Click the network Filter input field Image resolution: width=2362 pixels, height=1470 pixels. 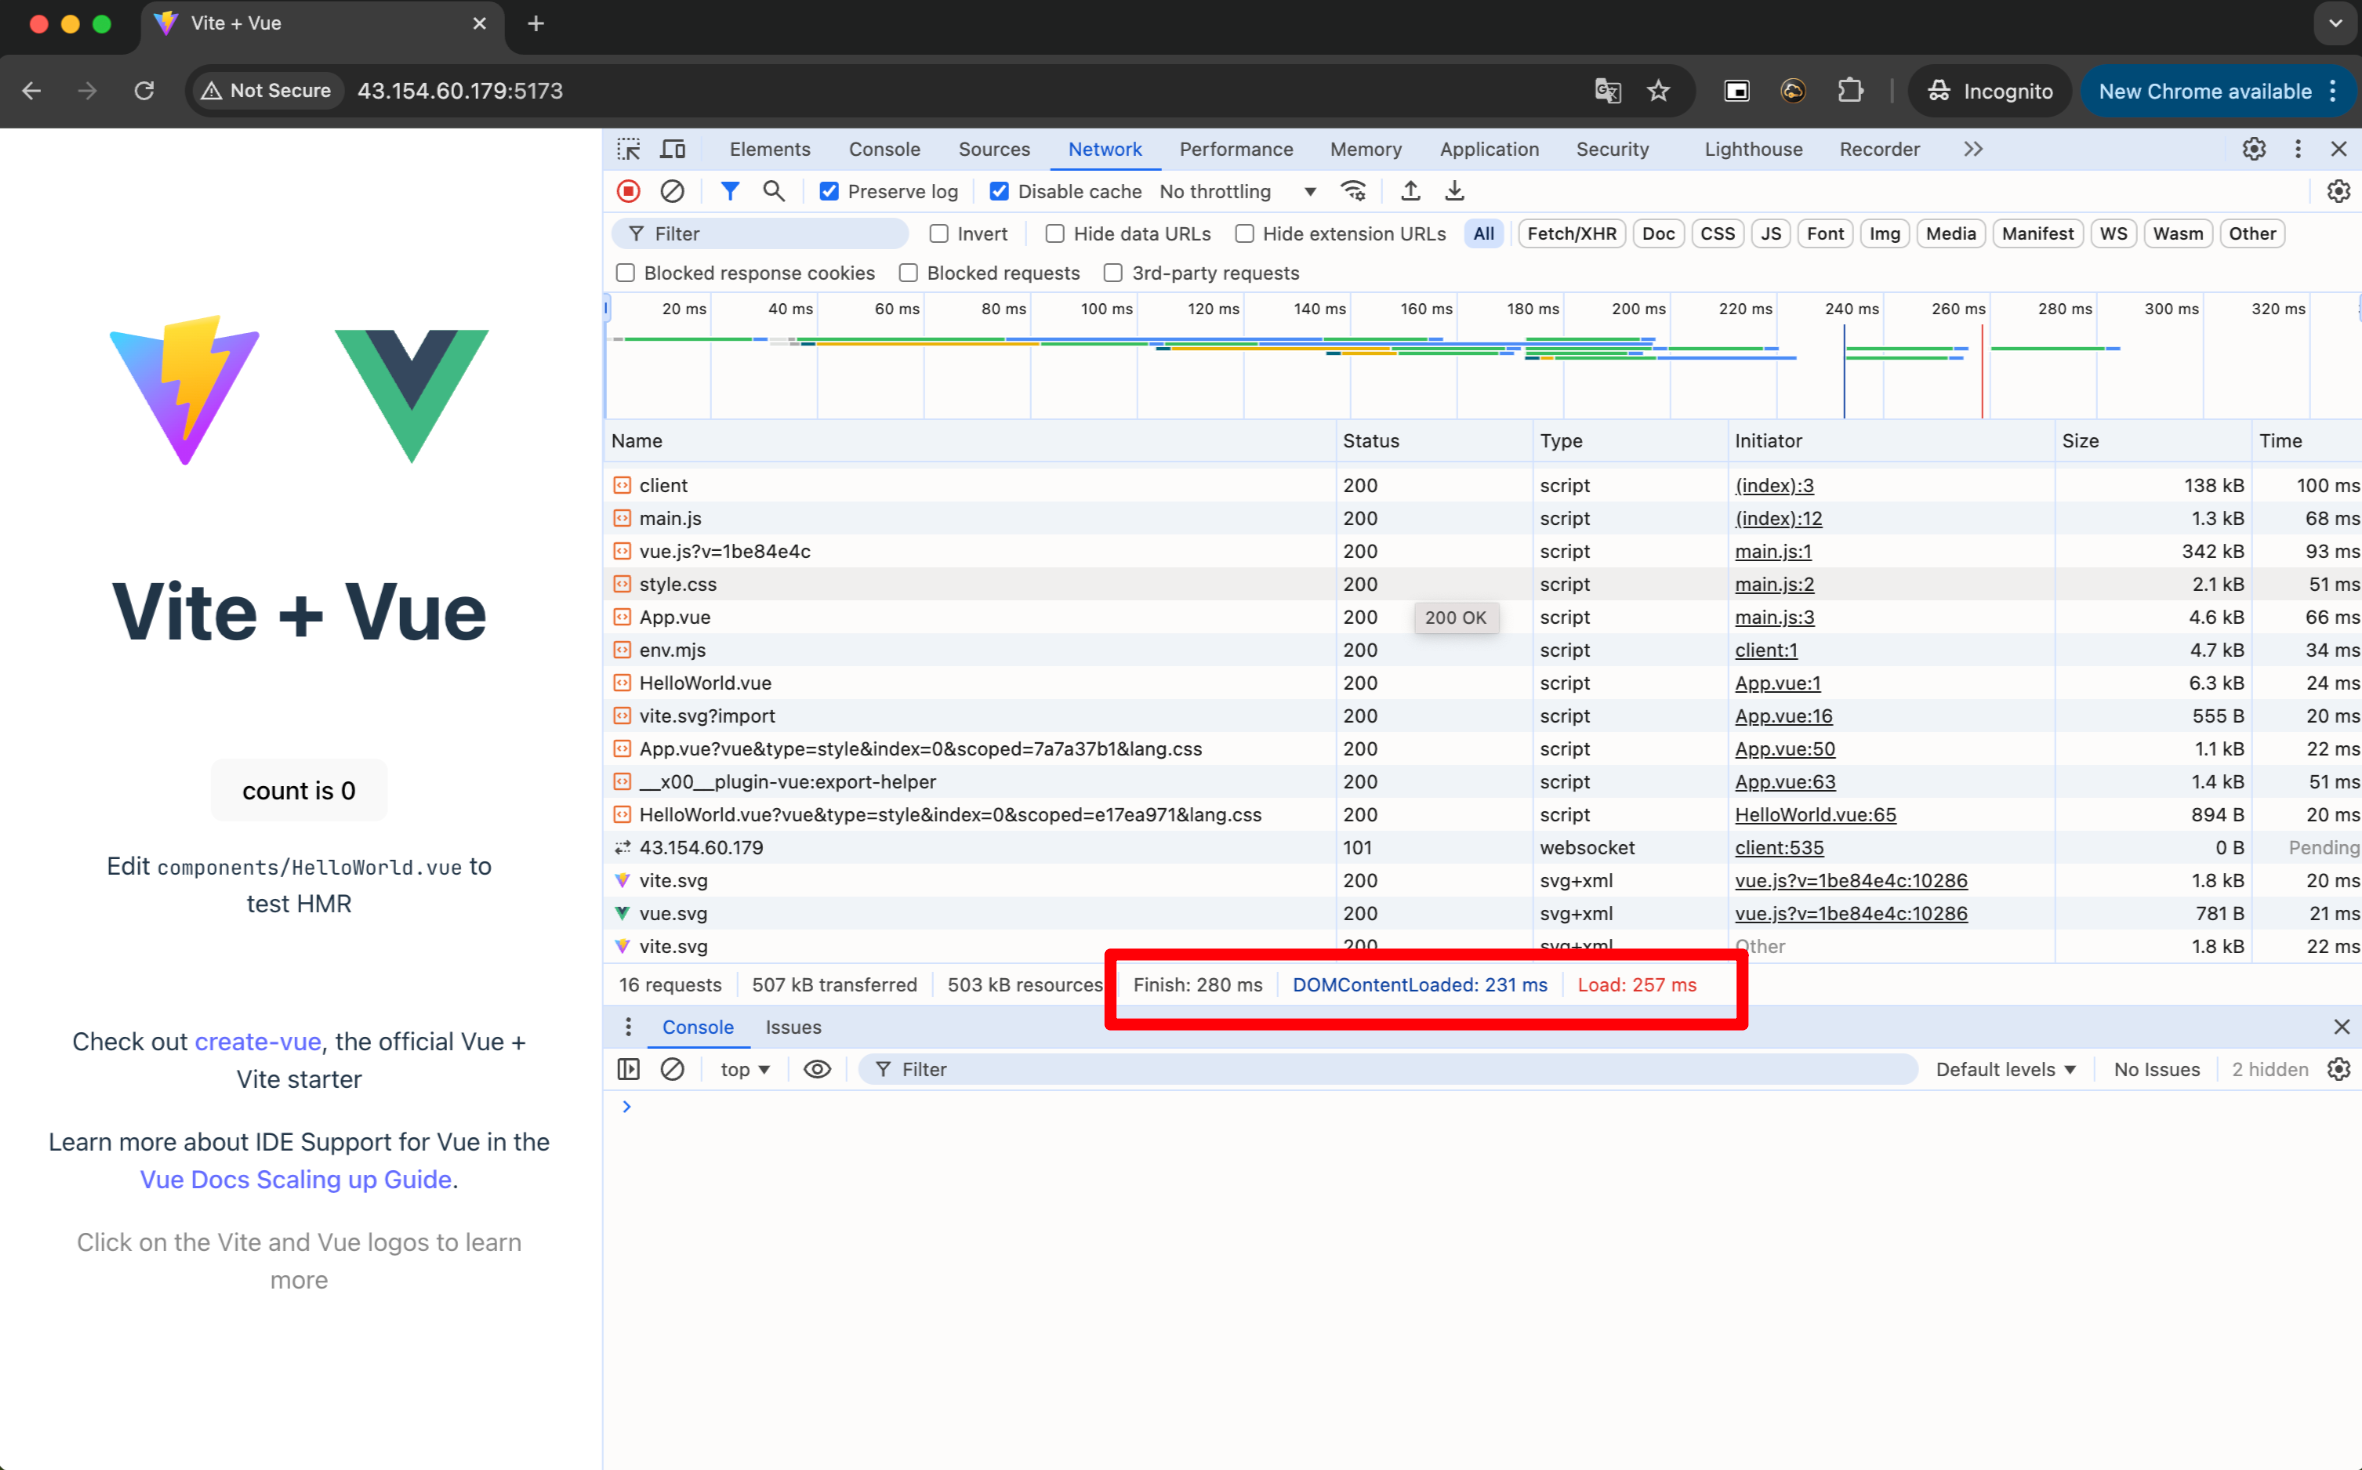[760, 233]
